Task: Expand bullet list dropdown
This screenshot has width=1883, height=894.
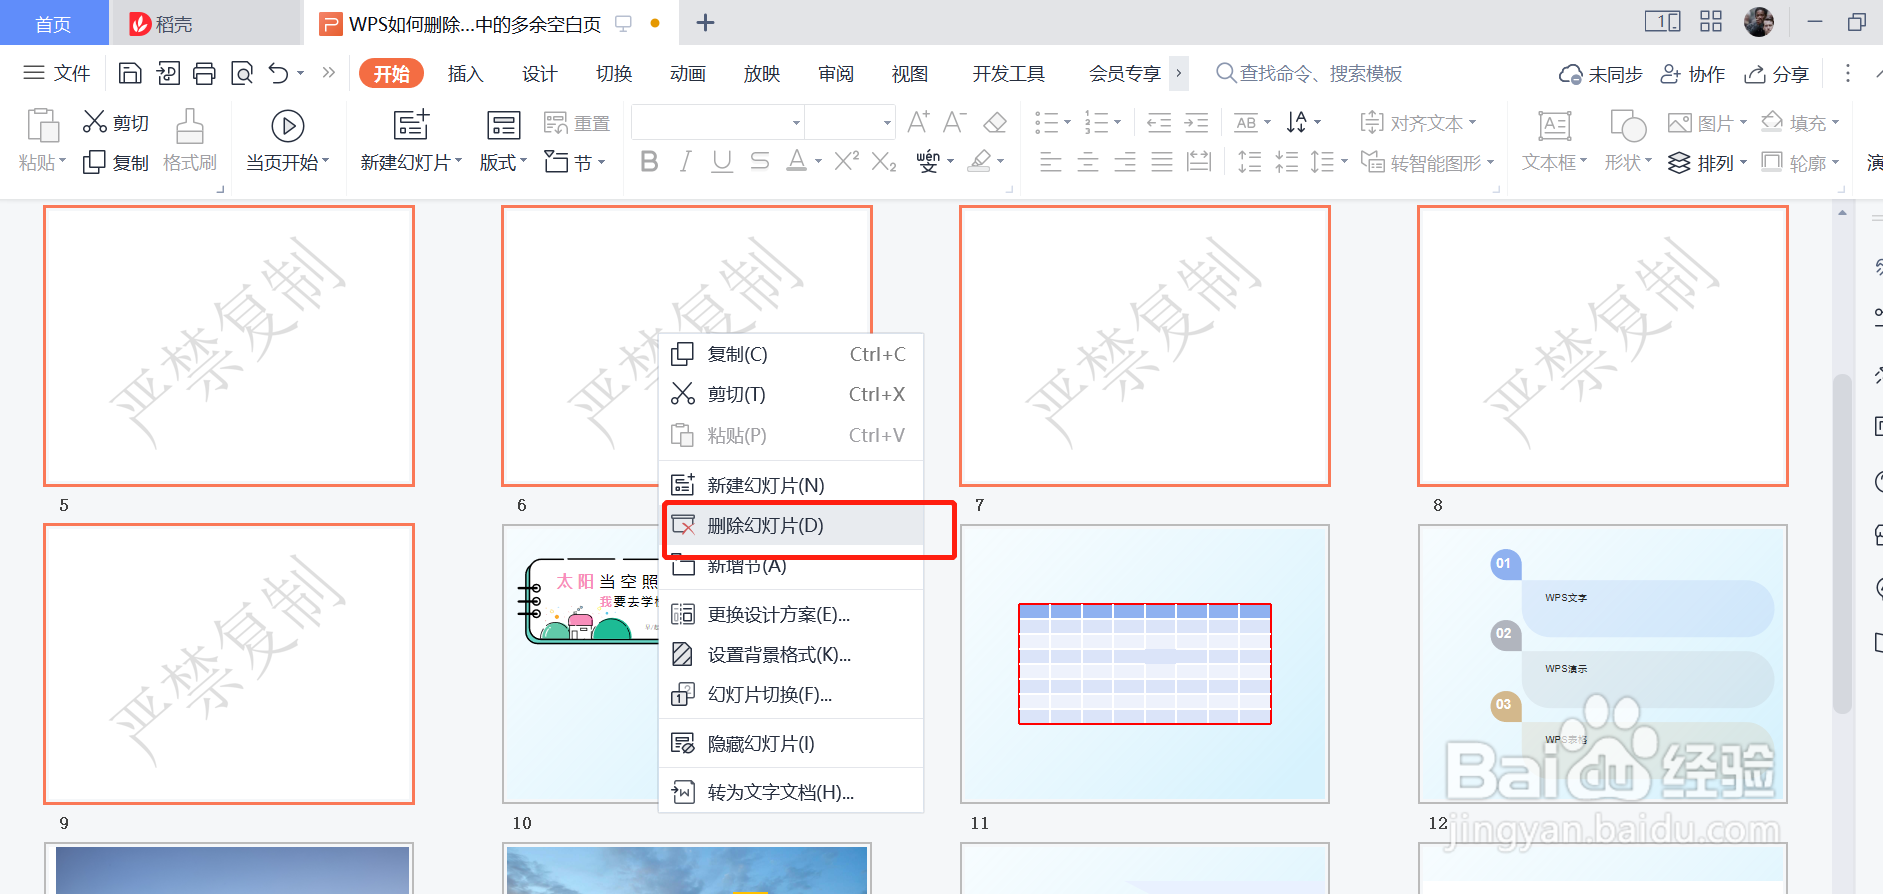Action: point(1068,123)
